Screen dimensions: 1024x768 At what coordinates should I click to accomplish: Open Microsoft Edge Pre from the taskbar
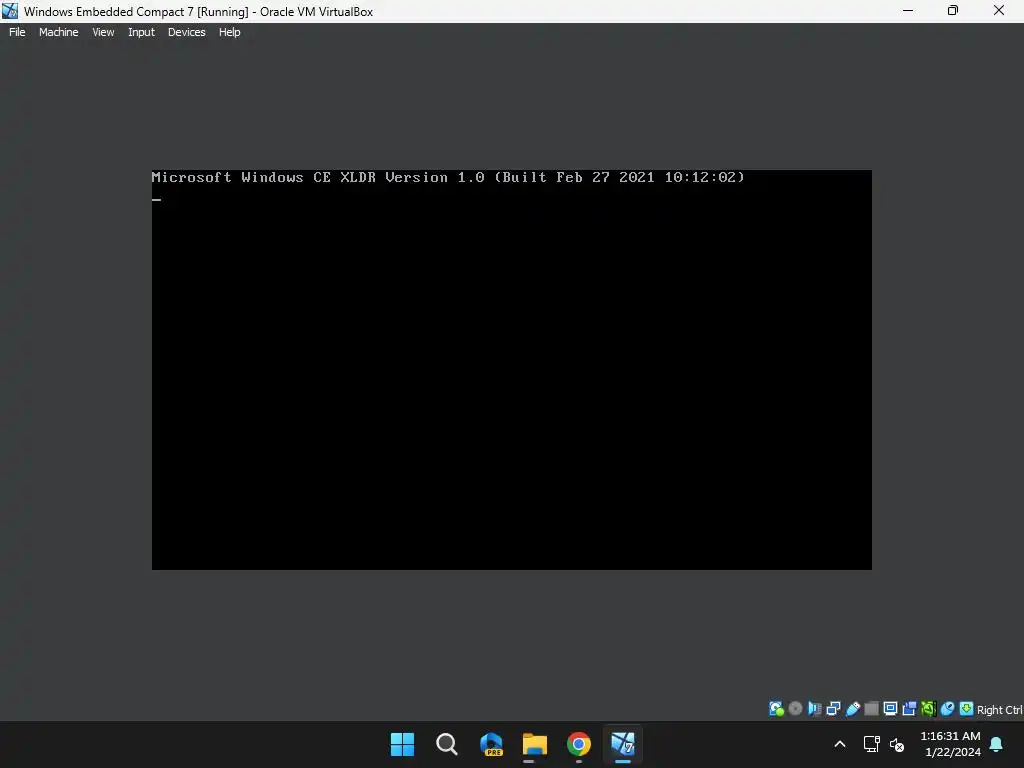tap(491, 744)
